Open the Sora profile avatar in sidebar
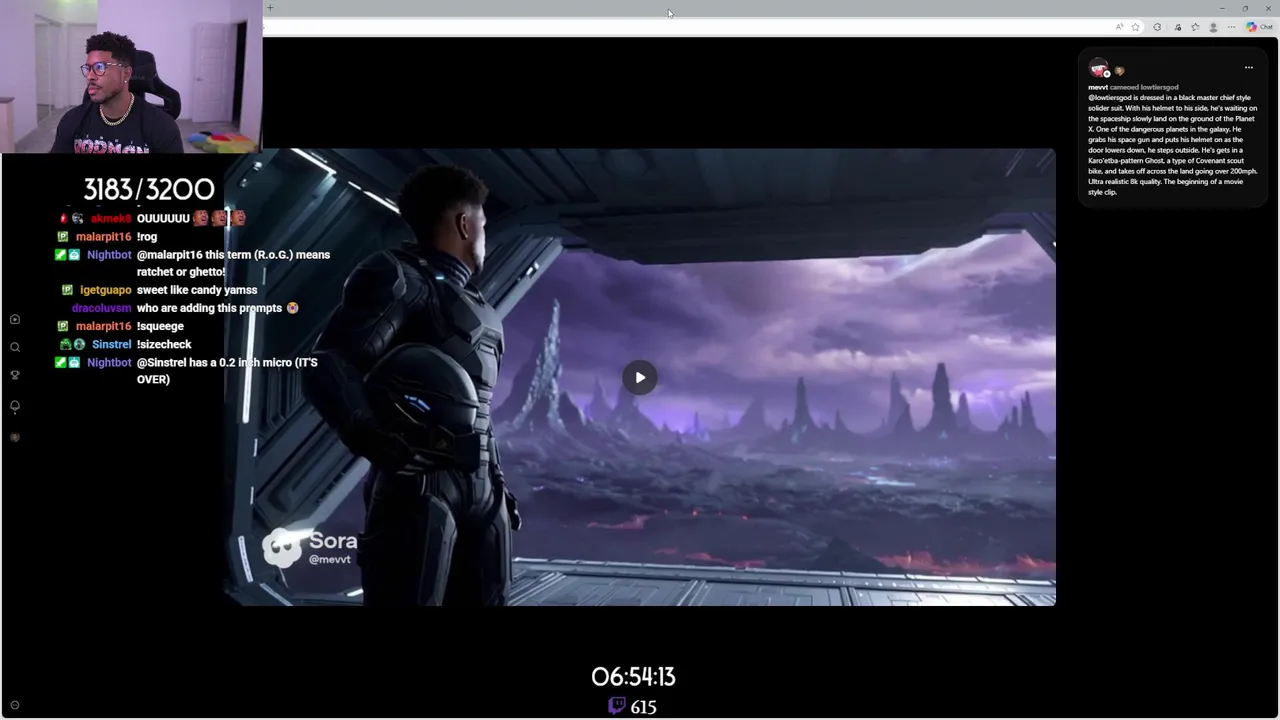 [x=15, y=437]
